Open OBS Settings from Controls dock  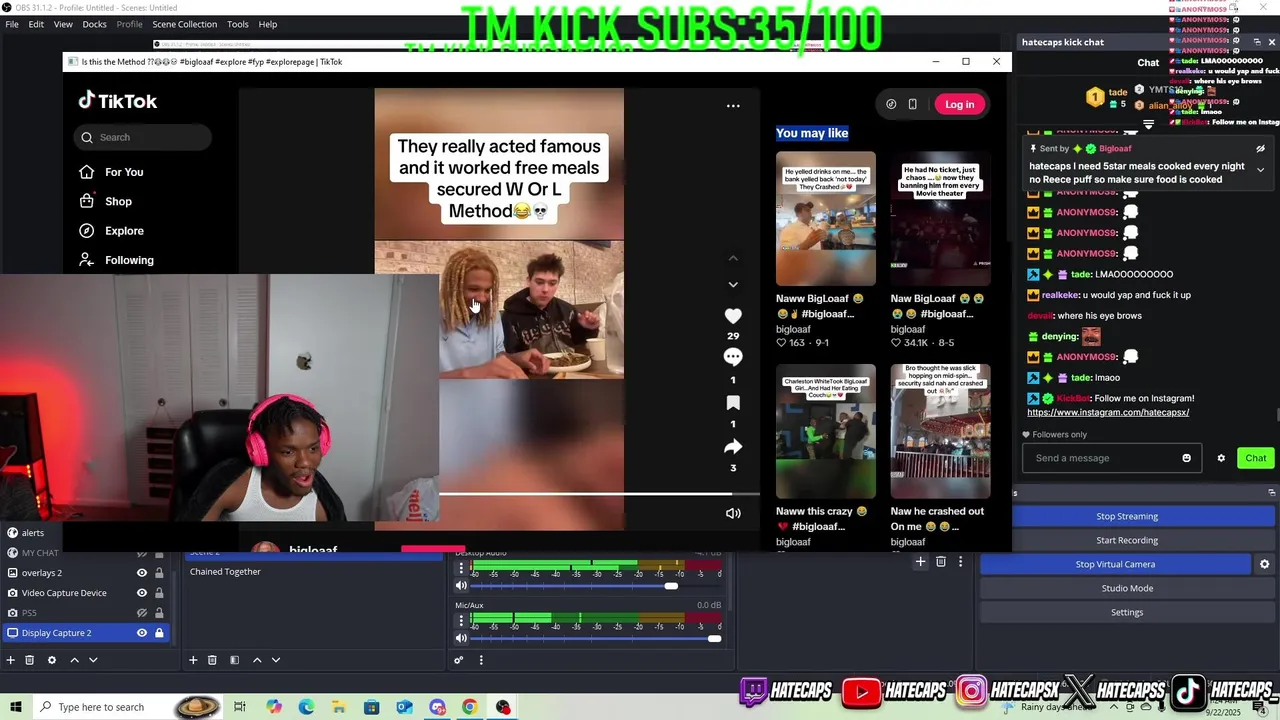coord(1127,612)
